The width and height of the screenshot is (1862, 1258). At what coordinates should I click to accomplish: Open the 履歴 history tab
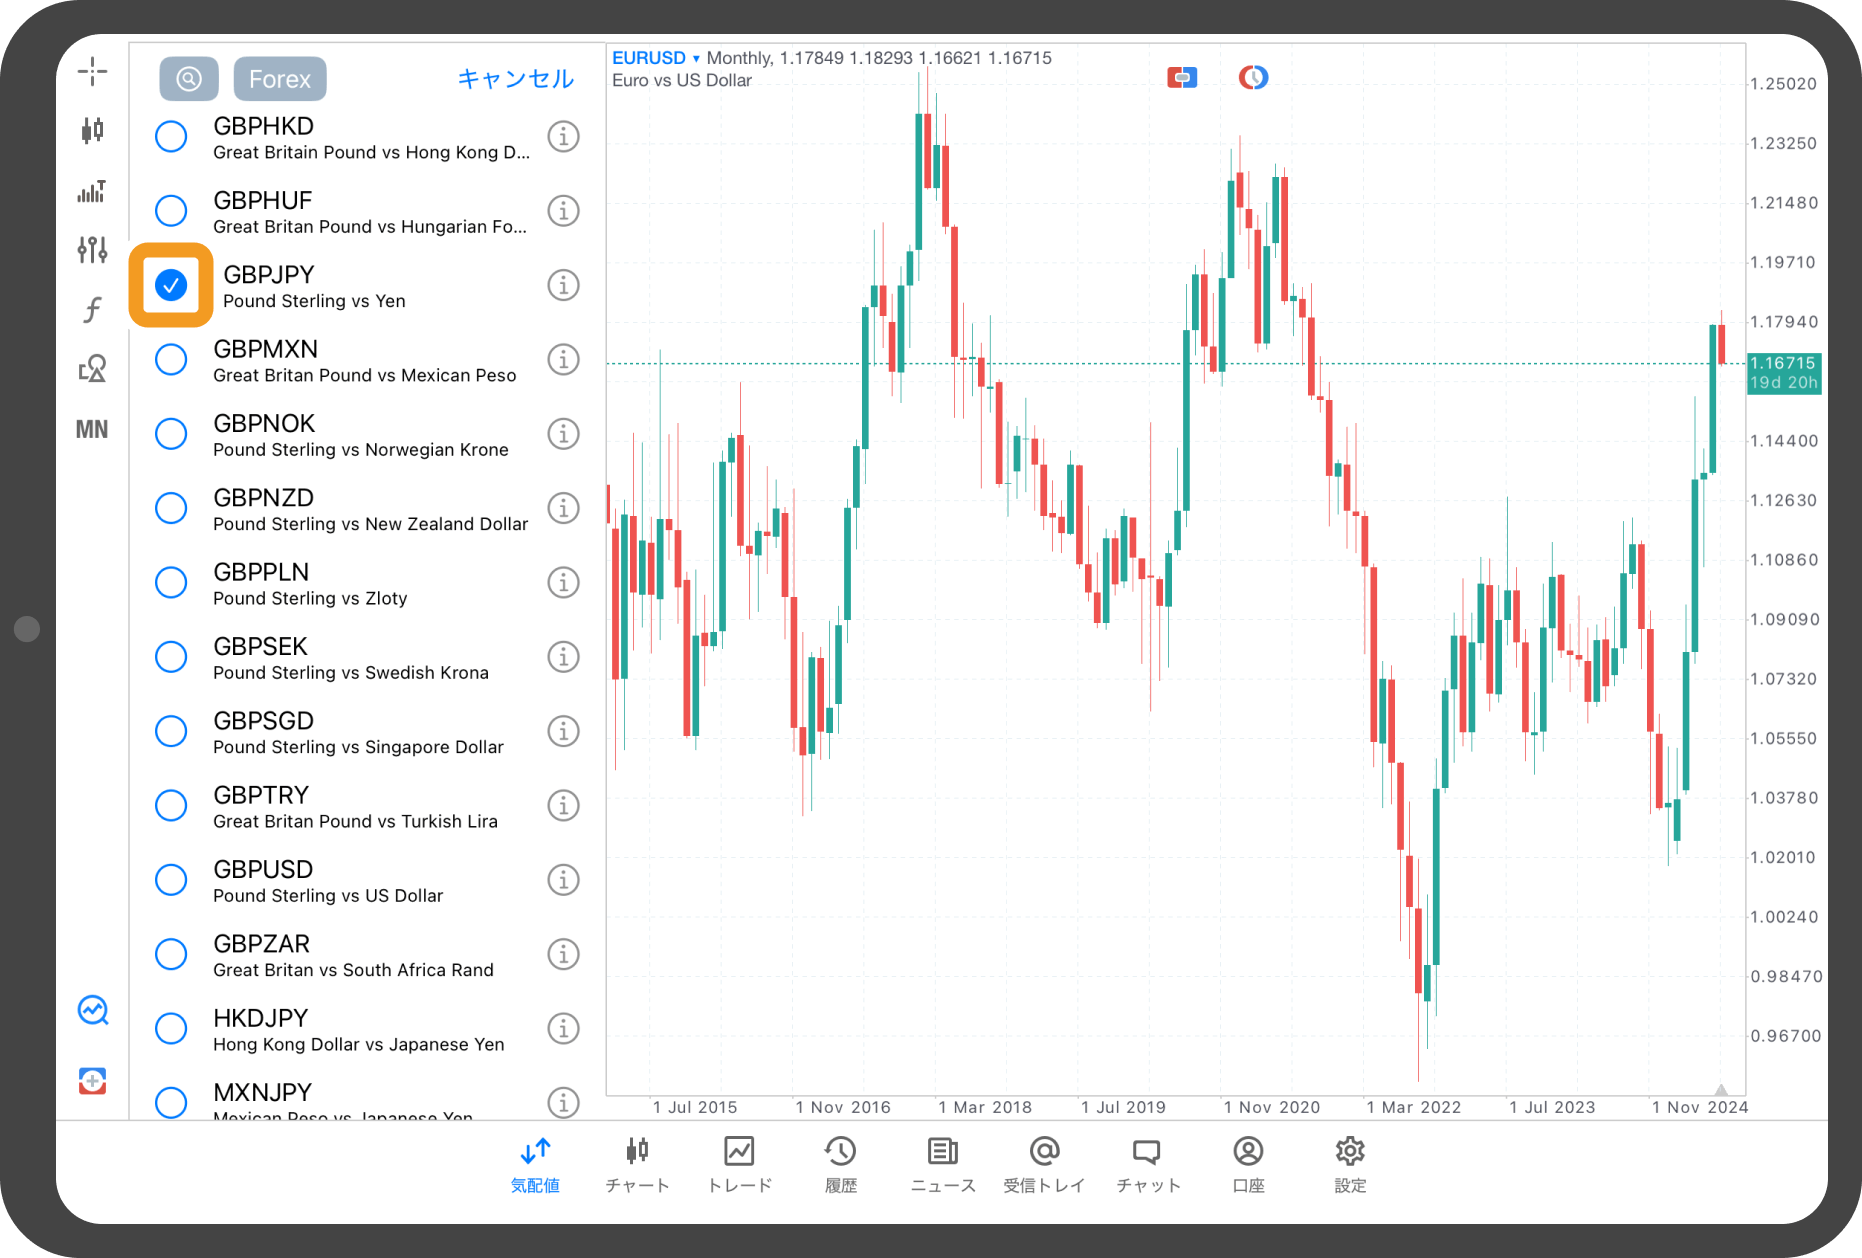tap(841, 1164)
